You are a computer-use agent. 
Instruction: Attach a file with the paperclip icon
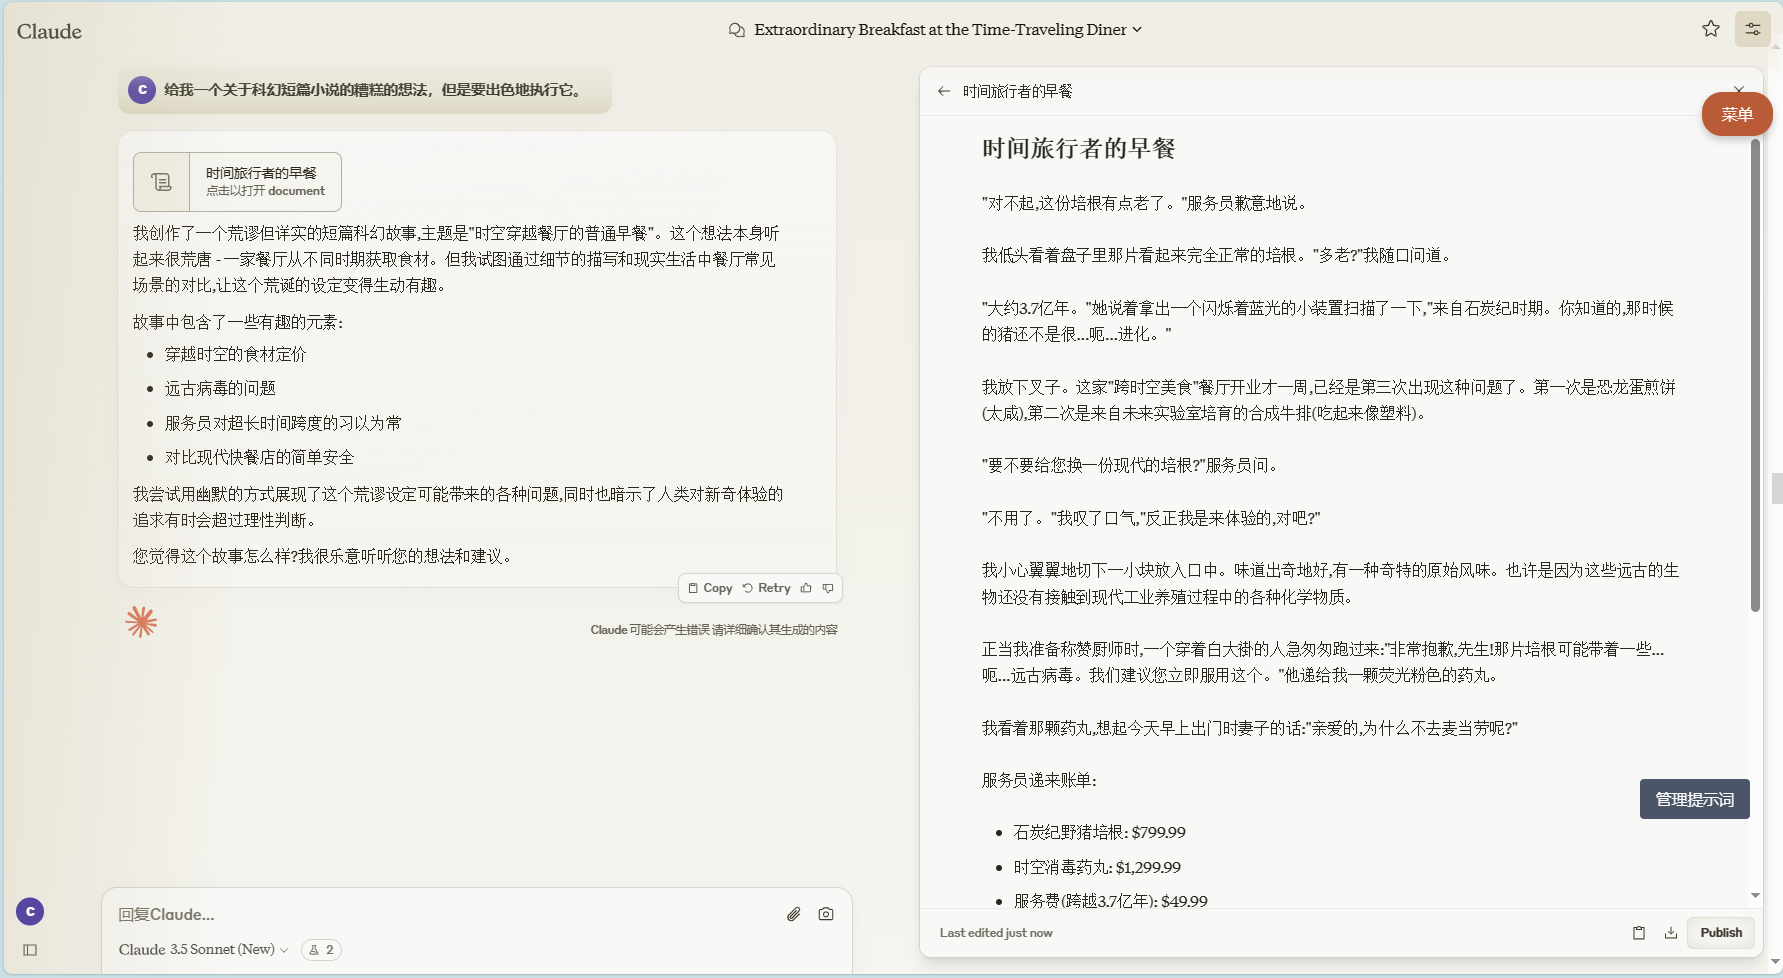tap(794, 913)
